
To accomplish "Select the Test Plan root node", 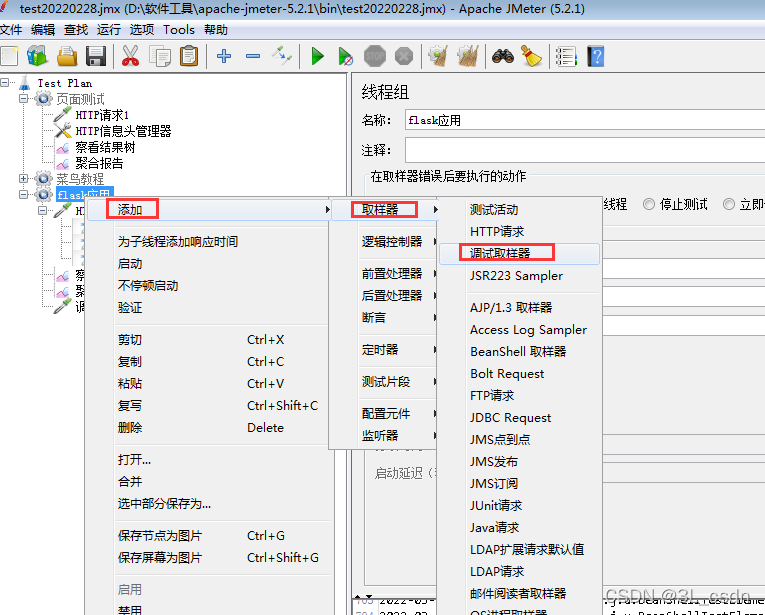I will pos(64,83).
